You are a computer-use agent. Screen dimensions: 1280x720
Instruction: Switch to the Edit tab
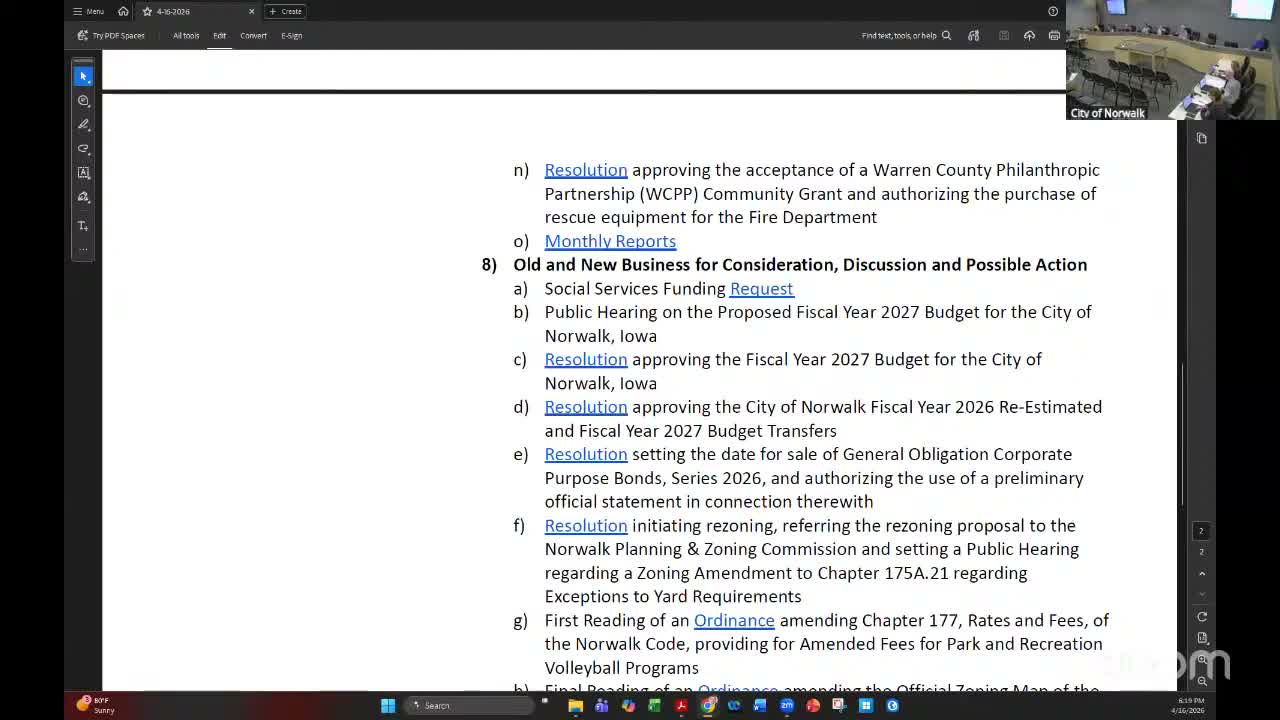(219, 35)
